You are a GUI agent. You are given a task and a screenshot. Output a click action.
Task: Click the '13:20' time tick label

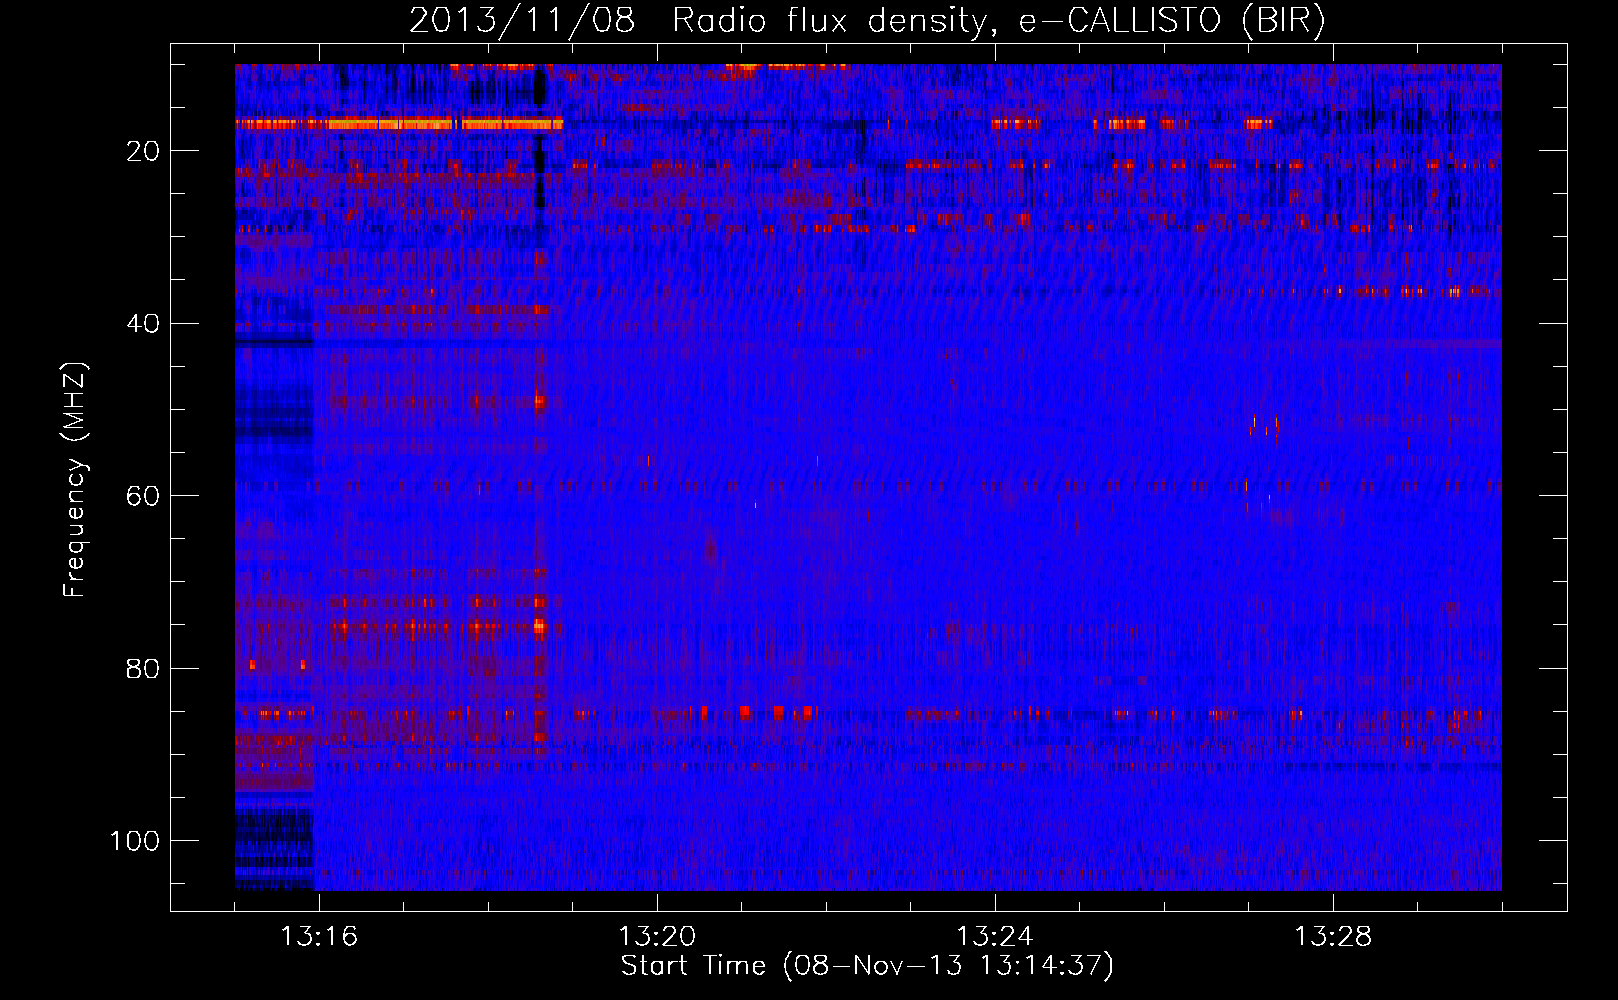(657, 937)
